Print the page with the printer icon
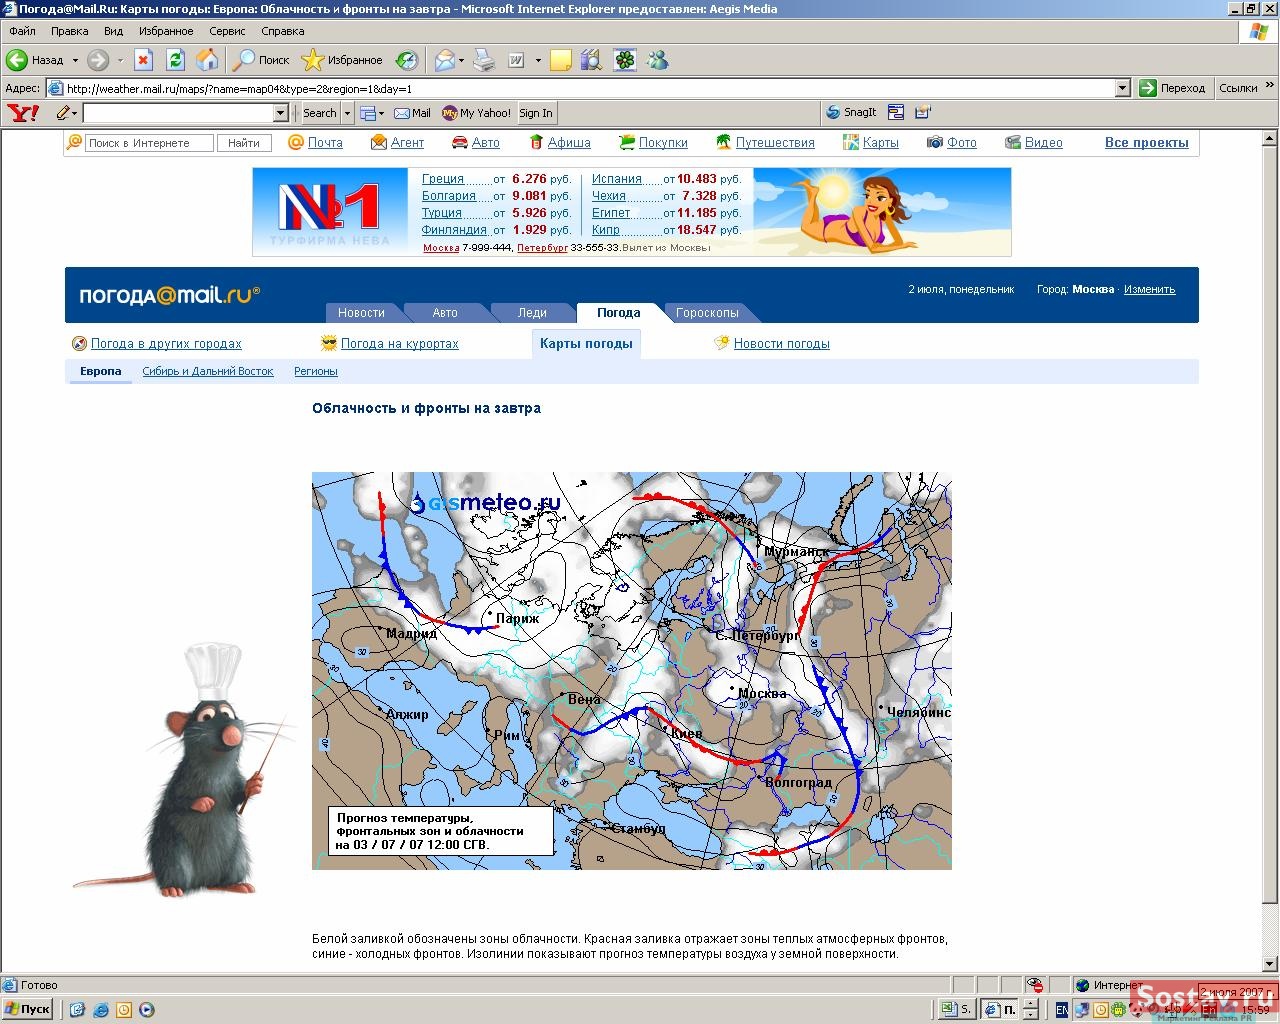The image size is (1280, 1024). [484, 60]
